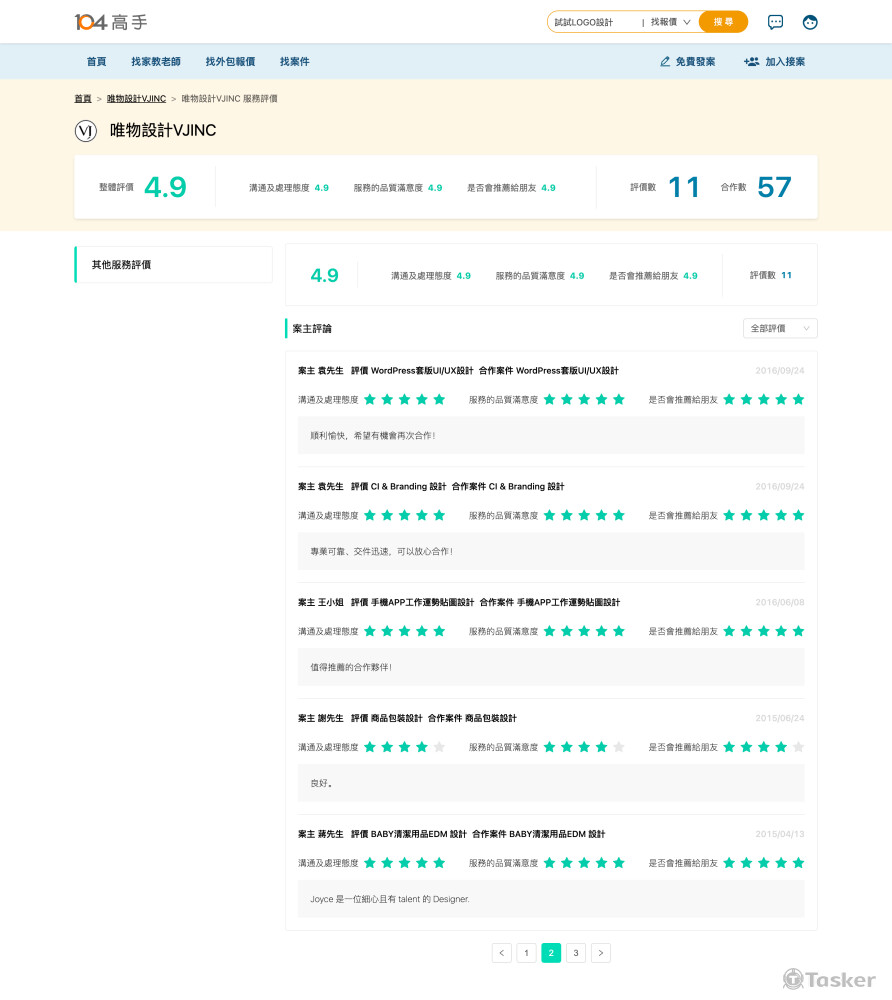The image size is (892, 1000).
Task: Expand the 全部評價 filter dropdown
Action: (780, 328)
